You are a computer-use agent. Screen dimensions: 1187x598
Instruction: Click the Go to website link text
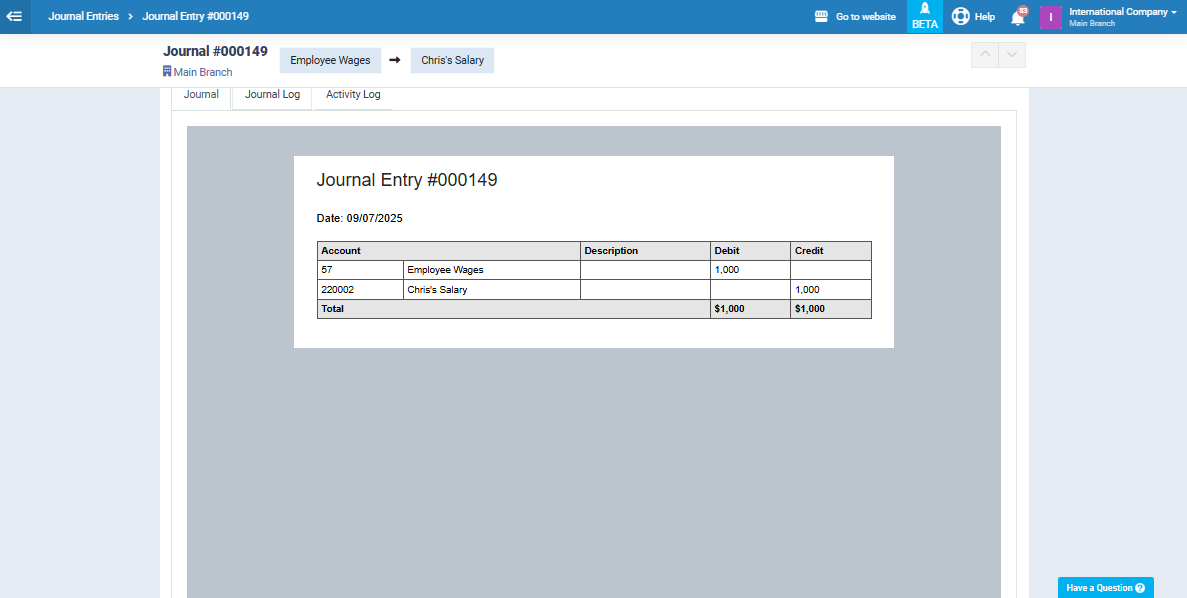(x=865, y=17)
